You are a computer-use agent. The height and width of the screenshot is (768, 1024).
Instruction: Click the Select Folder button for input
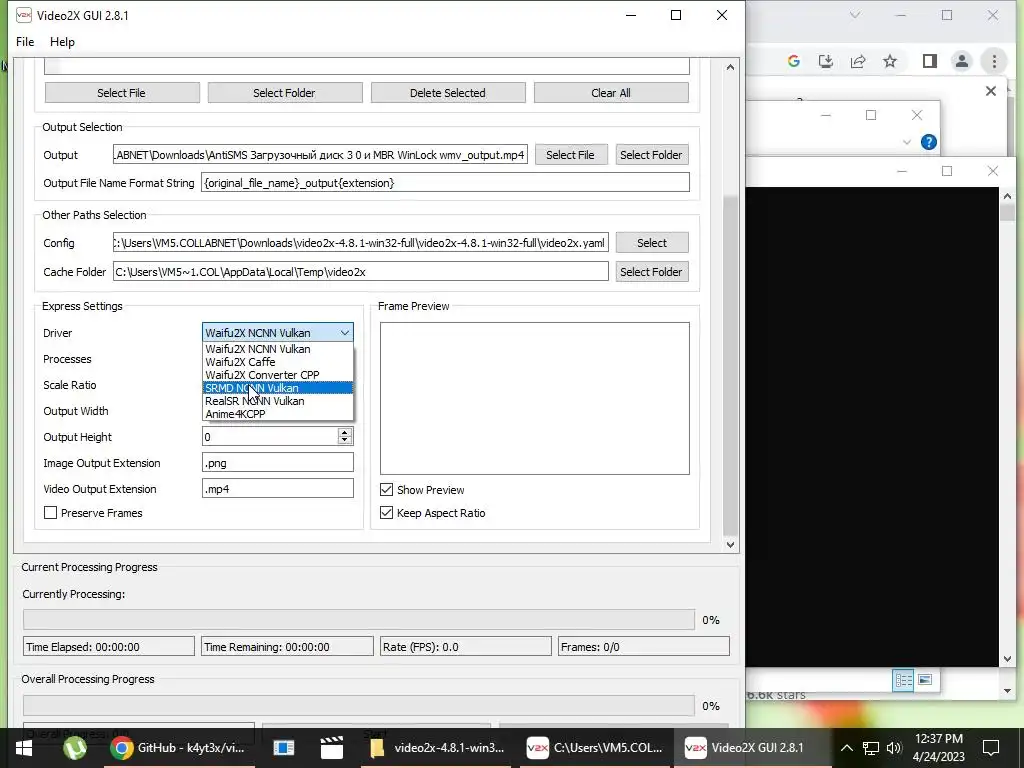pyautogui.click(x=284, y=93)
